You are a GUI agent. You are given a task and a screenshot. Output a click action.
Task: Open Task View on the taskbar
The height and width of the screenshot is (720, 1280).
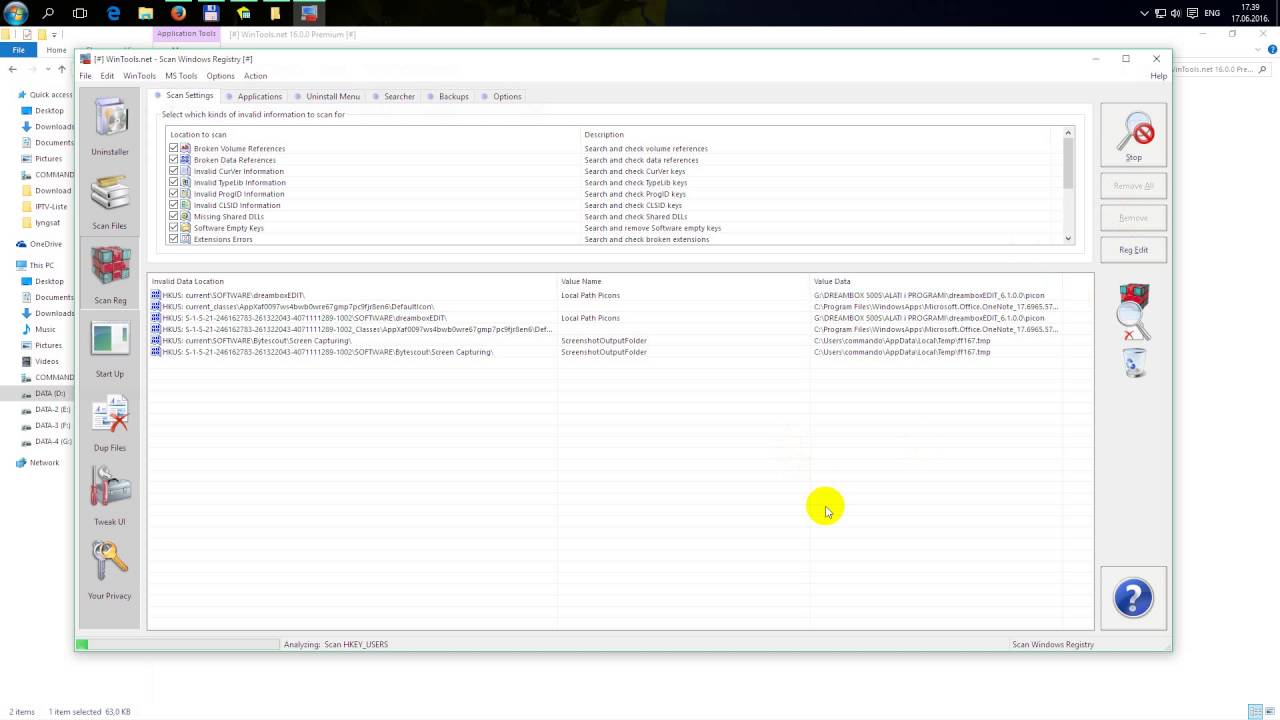(x=80, y=13)
